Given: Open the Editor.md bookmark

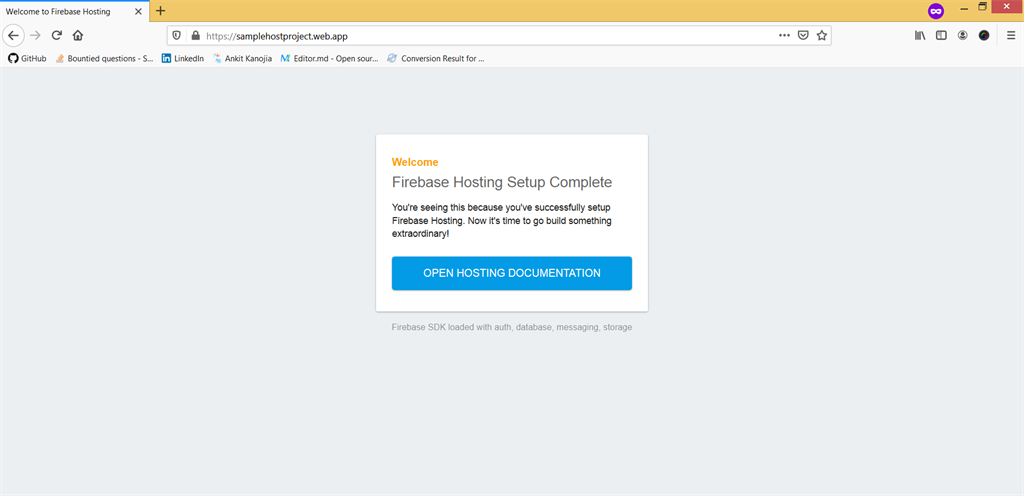Looking at the screenshot, I should (x=329, y=58).
